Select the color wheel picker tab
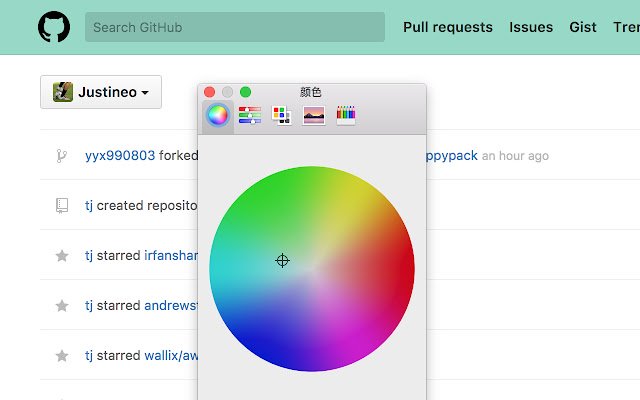Image resolution: width=640 pixels, height=400 pixels. (218, 115)
